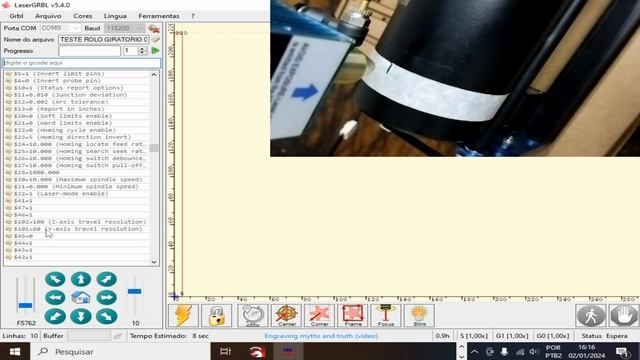Screen dimensions: 640x360
Task: Open the Ferramentas menu
Action: [159, 16]
